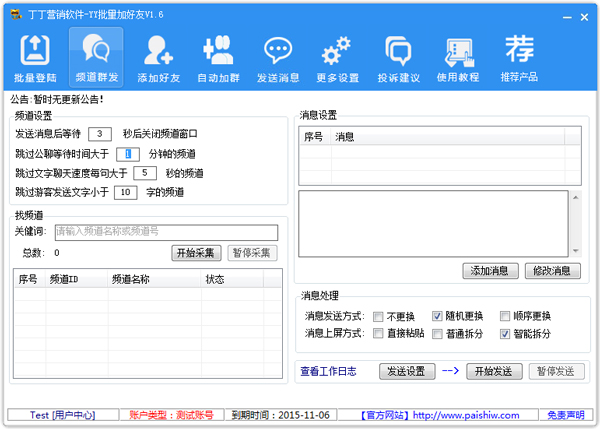Open 使用教程 tutorial icon
Screen dimensions: 600x429
tap(458, 58)
